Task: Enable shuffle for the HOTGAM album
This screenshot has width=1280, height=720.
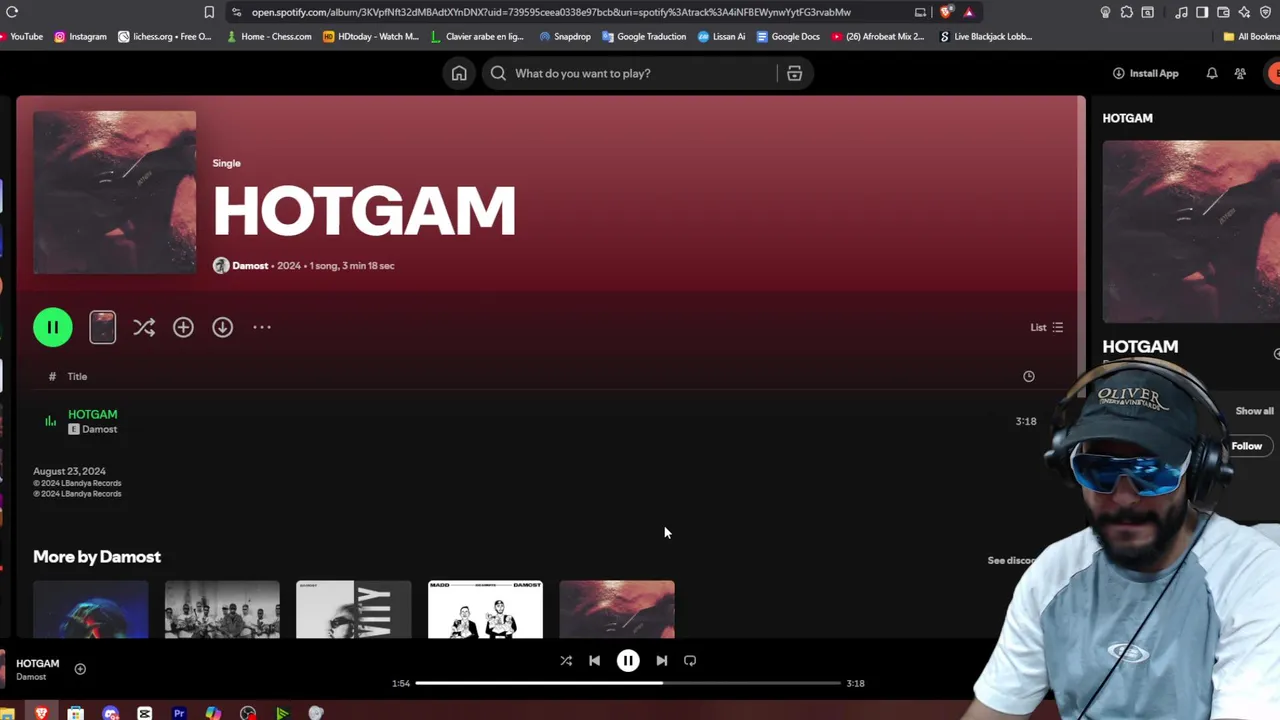Action: coord(144,327)
